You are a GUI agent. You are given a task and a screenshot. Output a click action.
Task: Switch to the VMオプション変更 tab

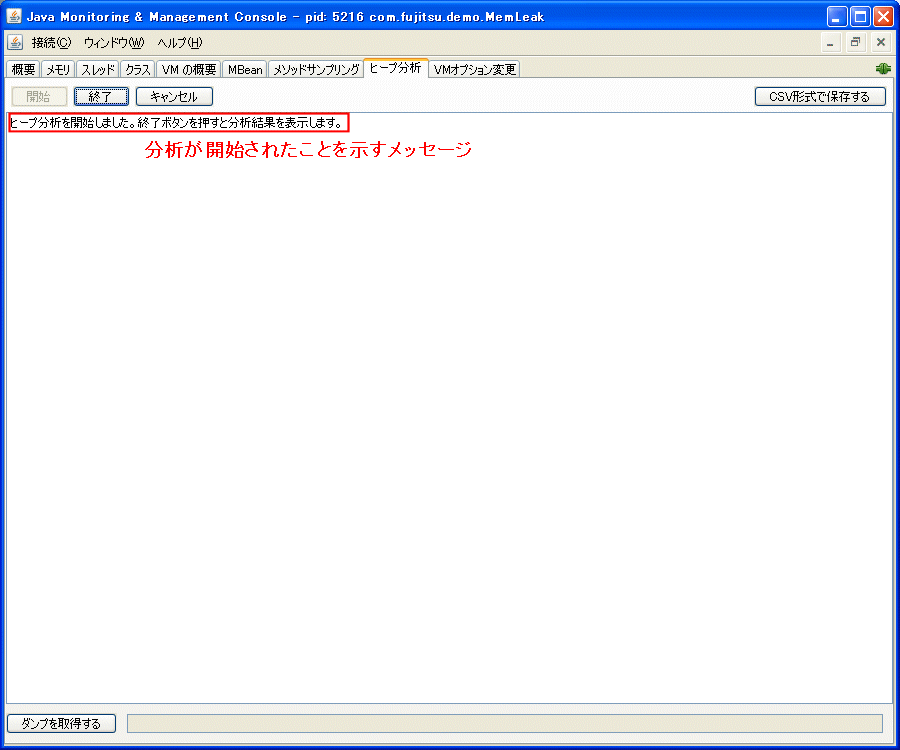tap(475, 69)
